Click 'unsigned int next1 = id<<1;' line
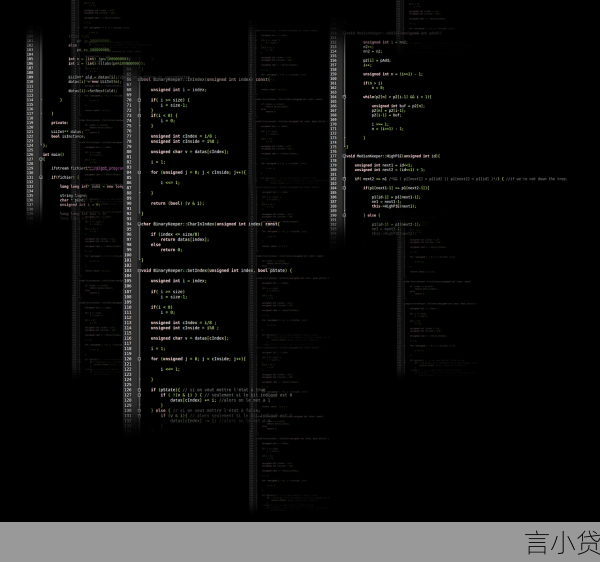Screen dimensions: 600x562 point(384,165)
